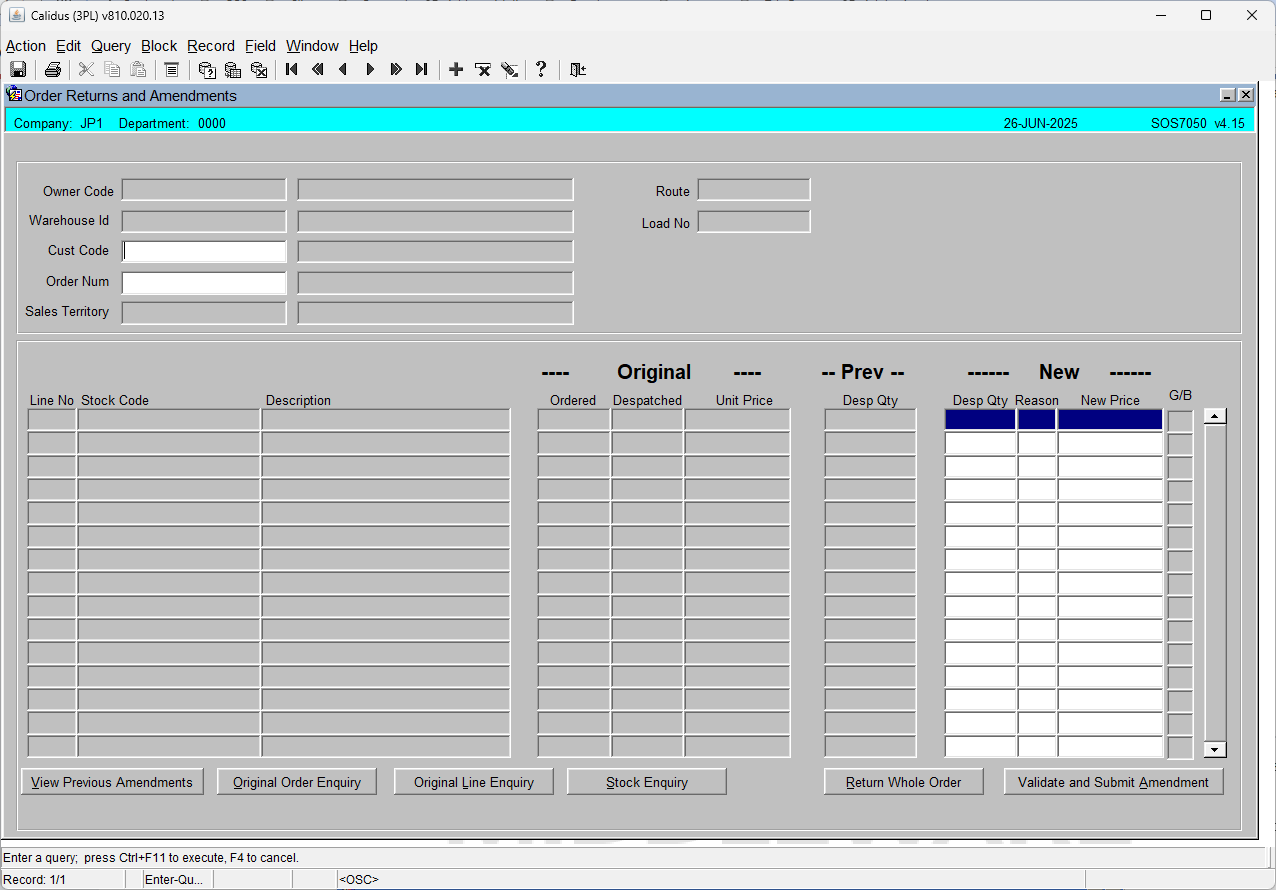Open the Query menu
1276x890 pixels.
click(111, 46)
